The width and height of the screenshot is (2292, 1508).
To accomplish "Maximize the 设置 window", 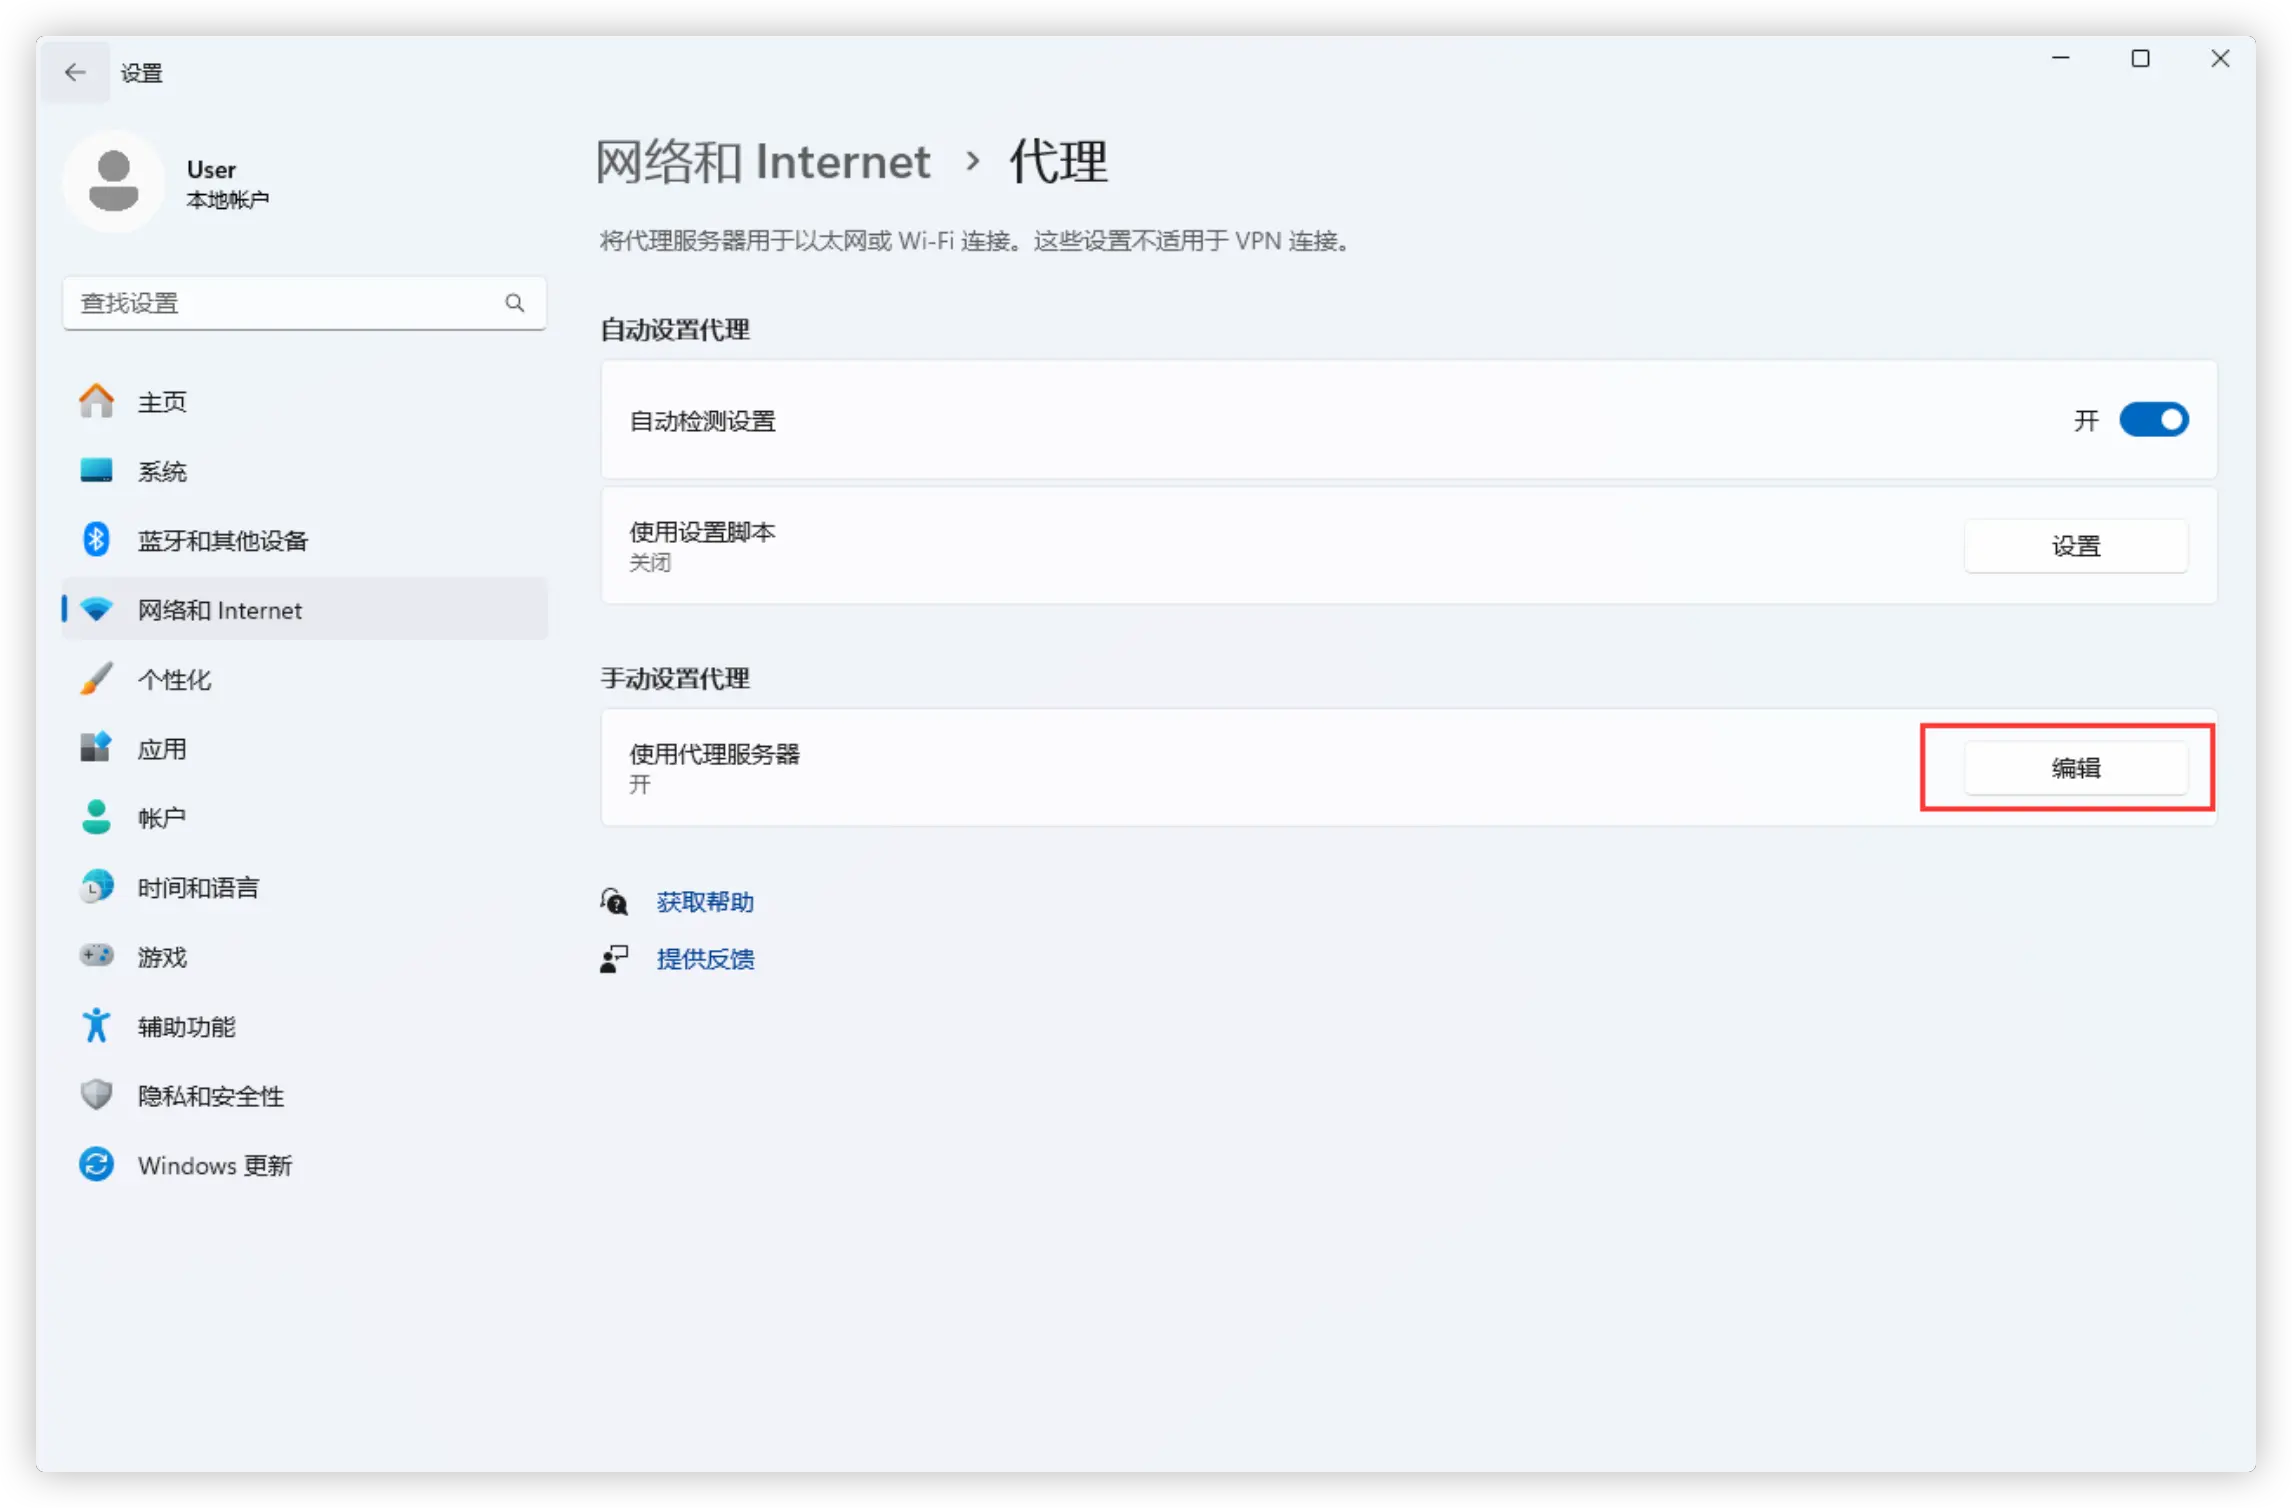I will tap(2140, 58).
